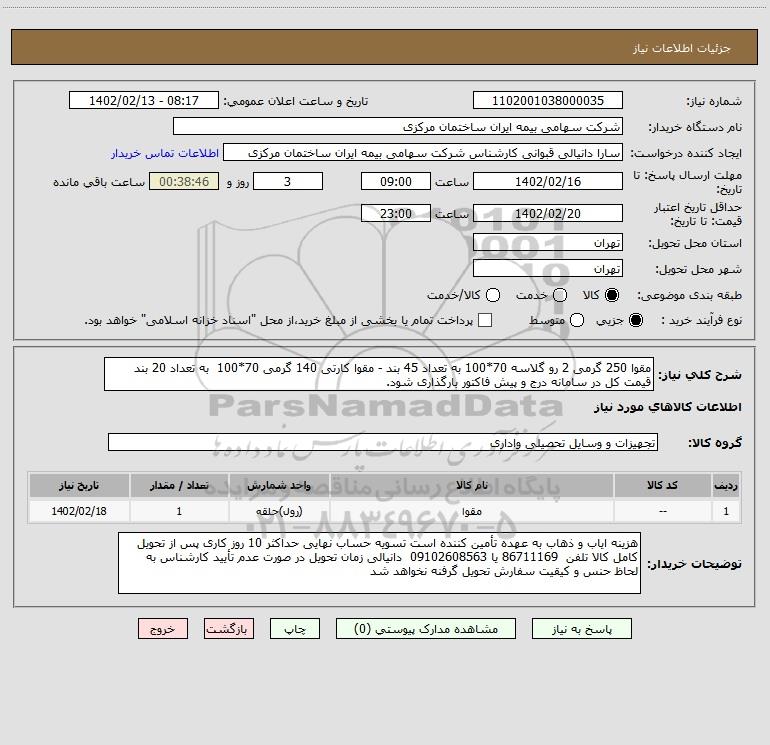Image resolution: width=770 pixels, height=745 pixels.
Task: Click the validity time field 23:00
Action: tap(396, 213)
